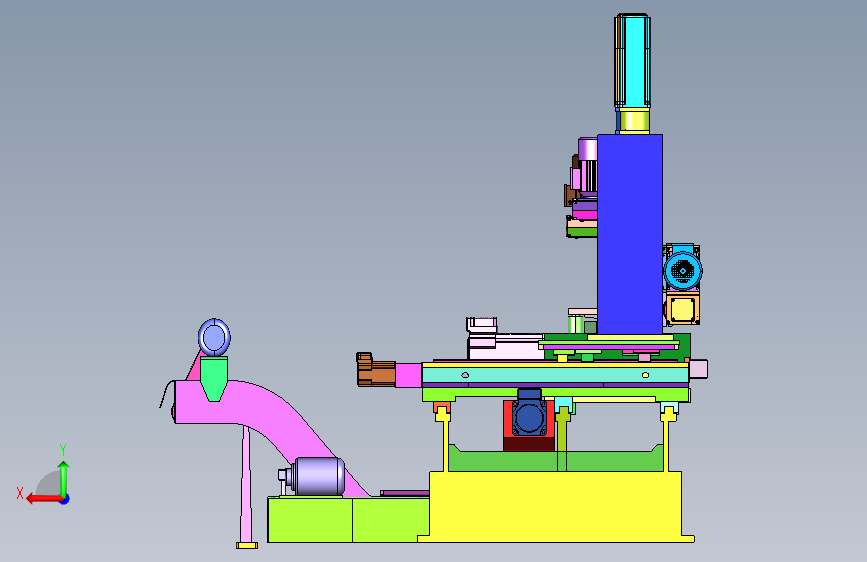Select the magenta block beside brown motor
867x562 pixels.
tap(409, 375)
